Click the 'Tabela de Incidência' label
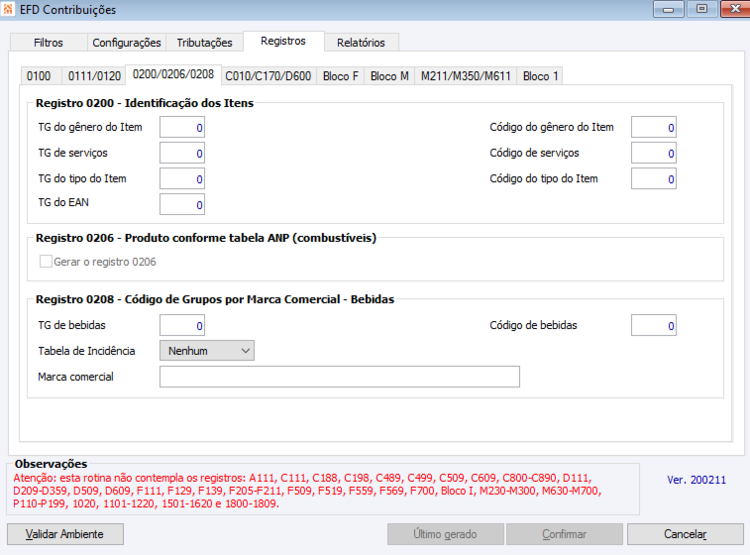Viewport: 750px width, 555px height. [x=87, y=351]
